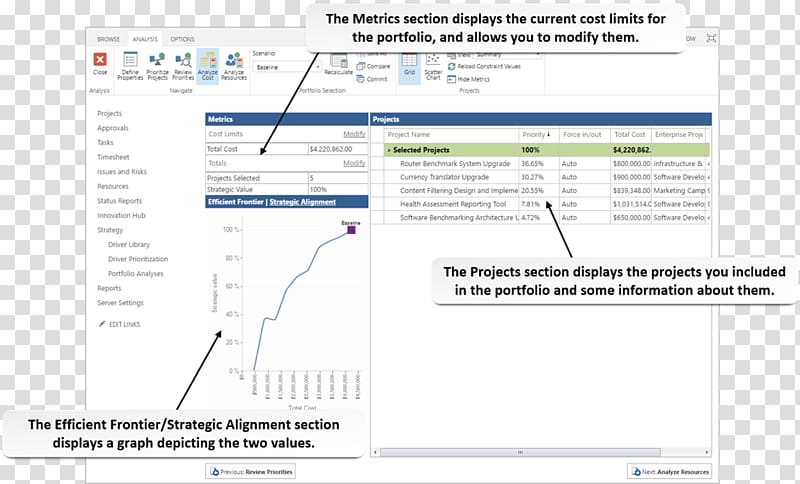Open Innovation Hub link
This screenshot has width=800, height=484.
click(121, 215)
